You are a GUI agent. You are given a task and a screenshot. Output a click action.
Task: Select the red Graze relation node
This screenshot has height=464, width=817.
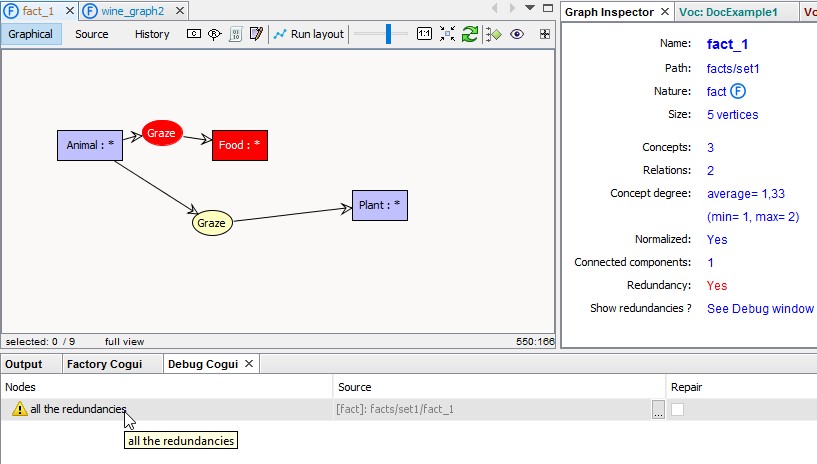coord(162,133)
